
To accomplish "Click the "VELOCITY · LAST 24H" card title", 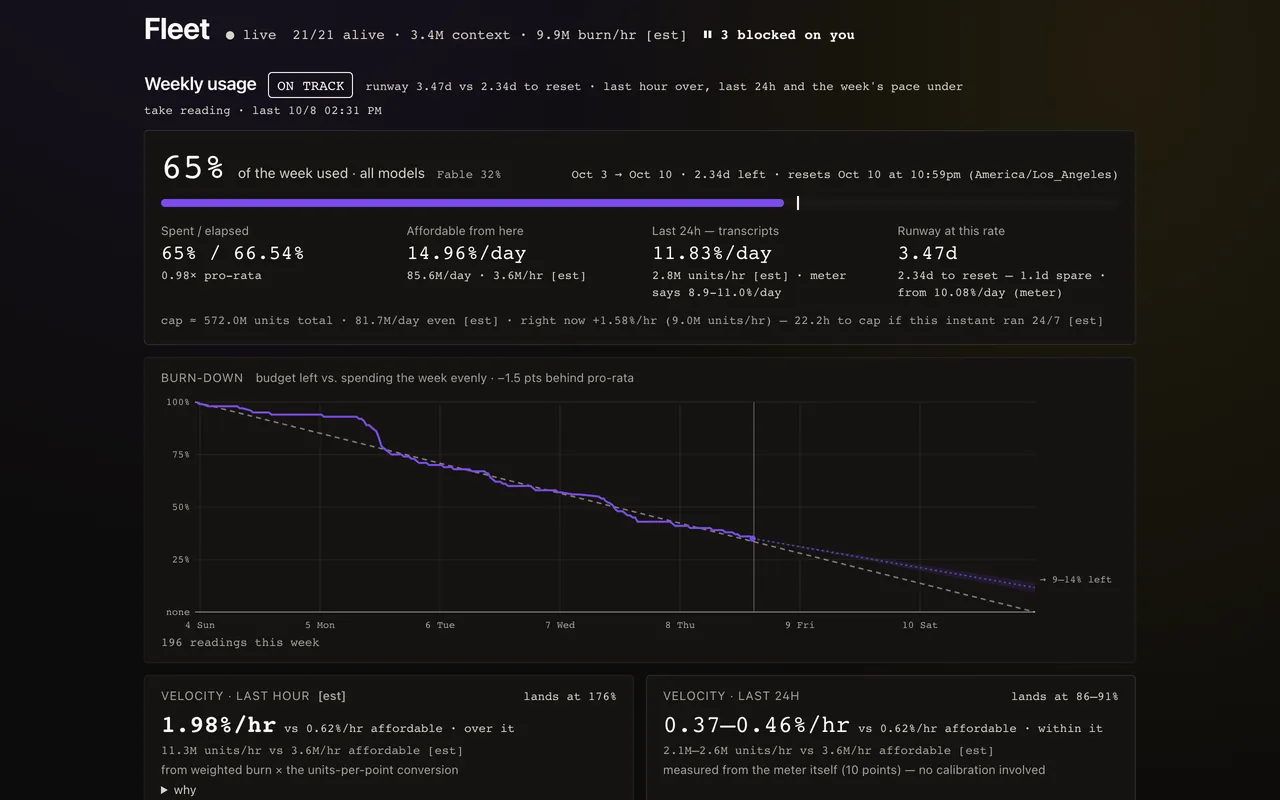I will click(x=731, y=696).
